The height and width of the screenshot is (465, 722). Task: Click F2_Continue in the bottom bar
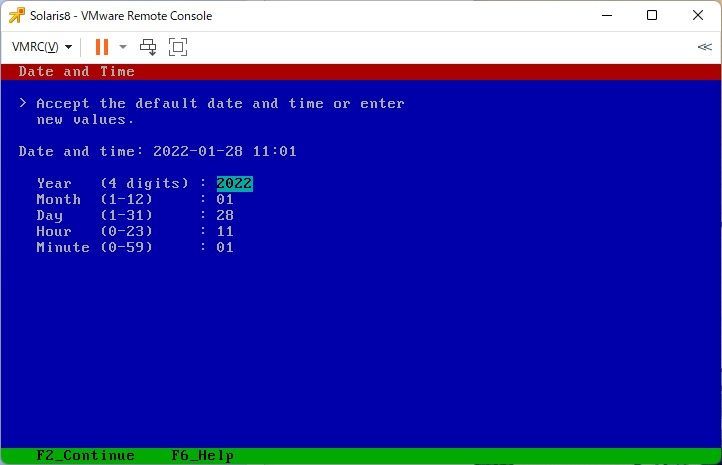[86, 455]
